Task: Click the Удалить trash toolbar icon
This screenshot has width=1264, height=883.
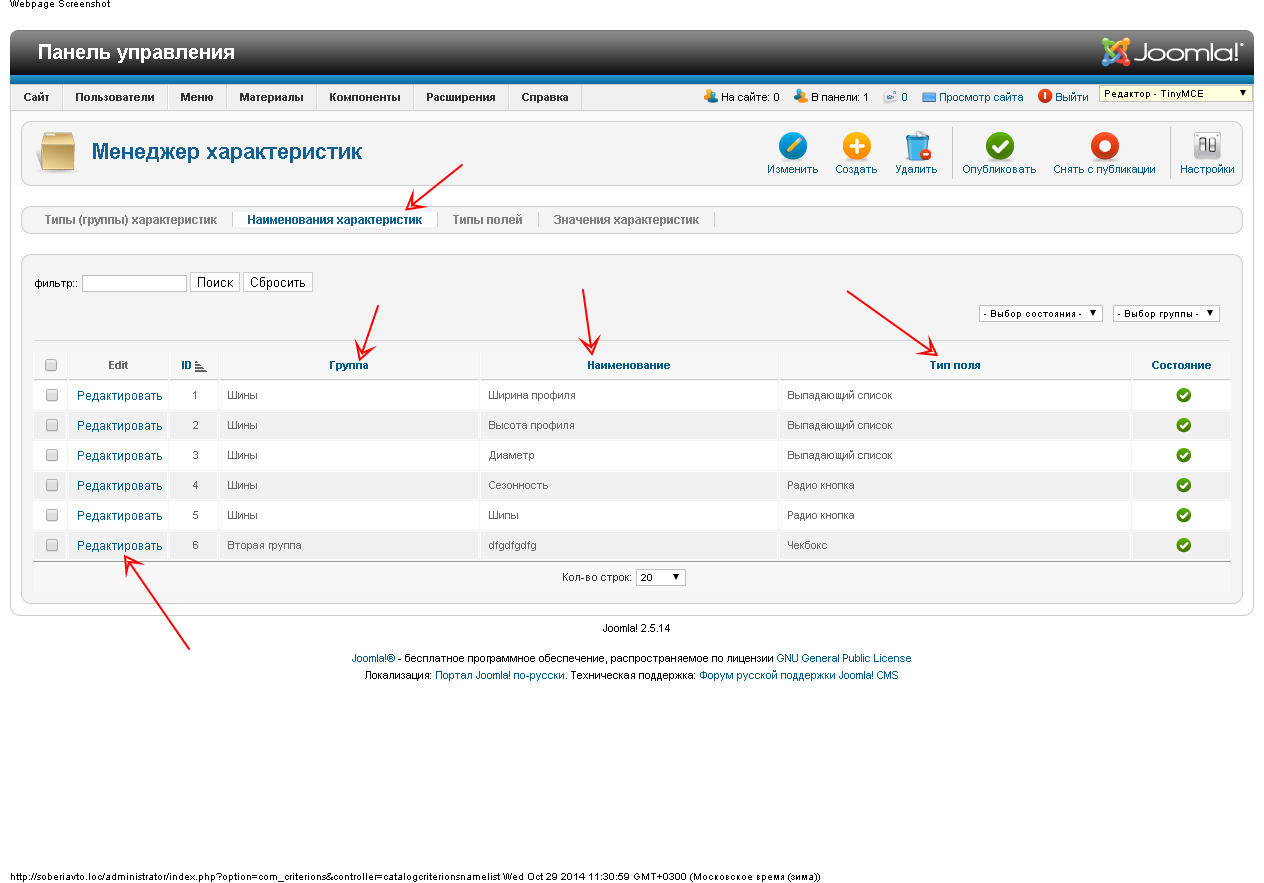Action: 917,146
